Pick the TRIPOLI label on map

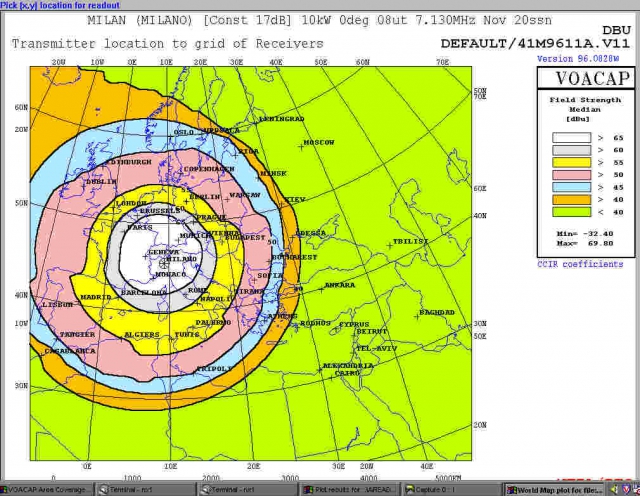(x=214, y=369)
